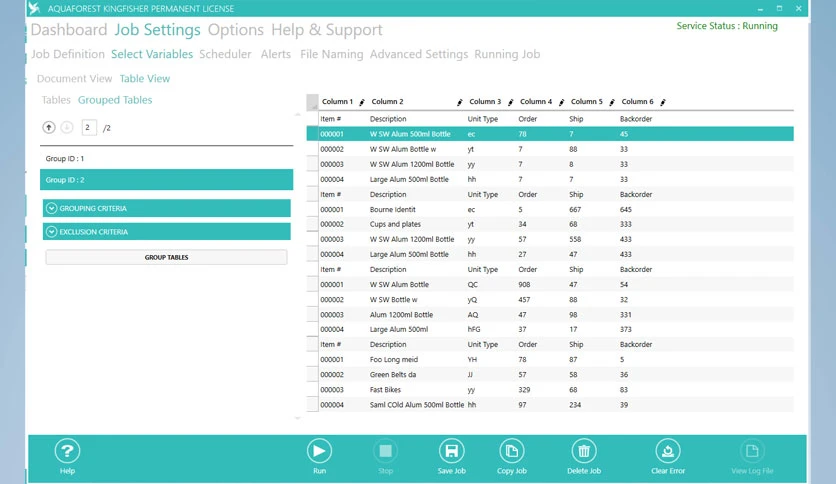
Task: Click the Clear Error icon
Action: click(x=668, y=451)
